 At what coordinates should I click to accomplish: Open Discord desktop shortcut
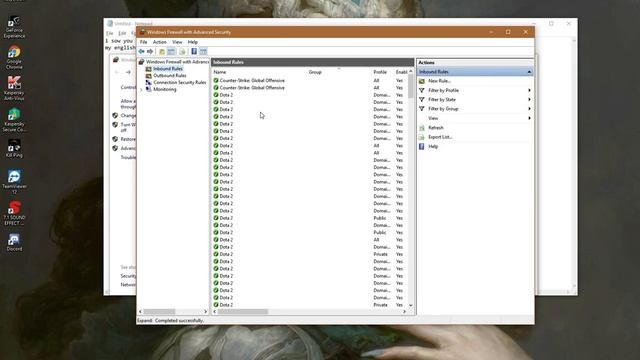(x=14, y=242)
